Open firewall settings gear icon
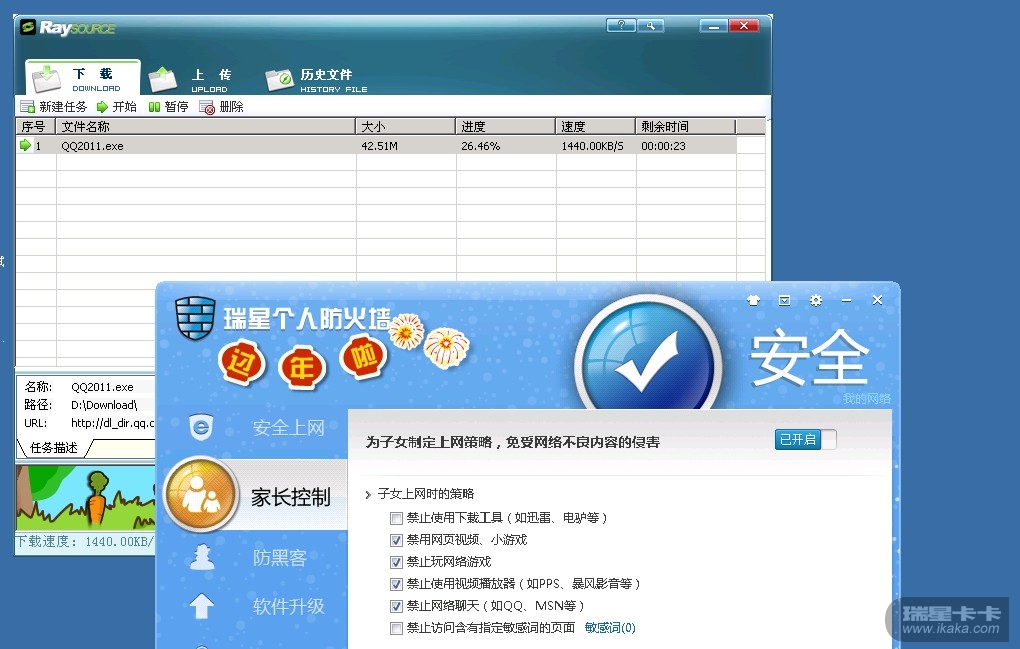This screenshot has height=649, width=1020. point(816,300)
